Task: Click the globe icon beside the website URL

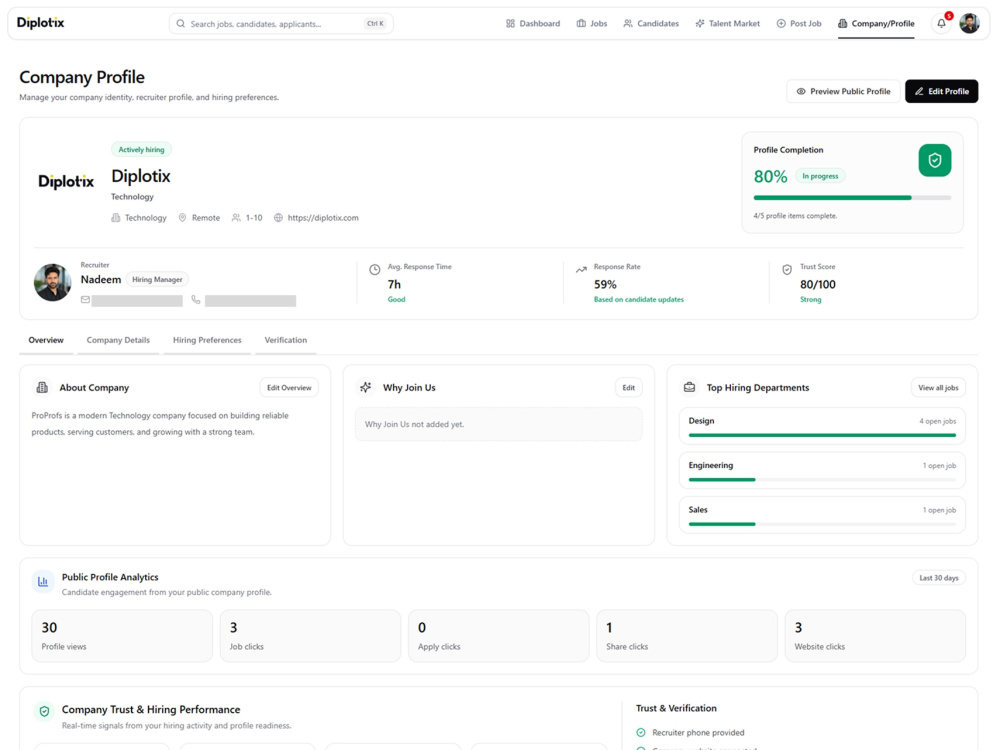Action: pos(278,217)
